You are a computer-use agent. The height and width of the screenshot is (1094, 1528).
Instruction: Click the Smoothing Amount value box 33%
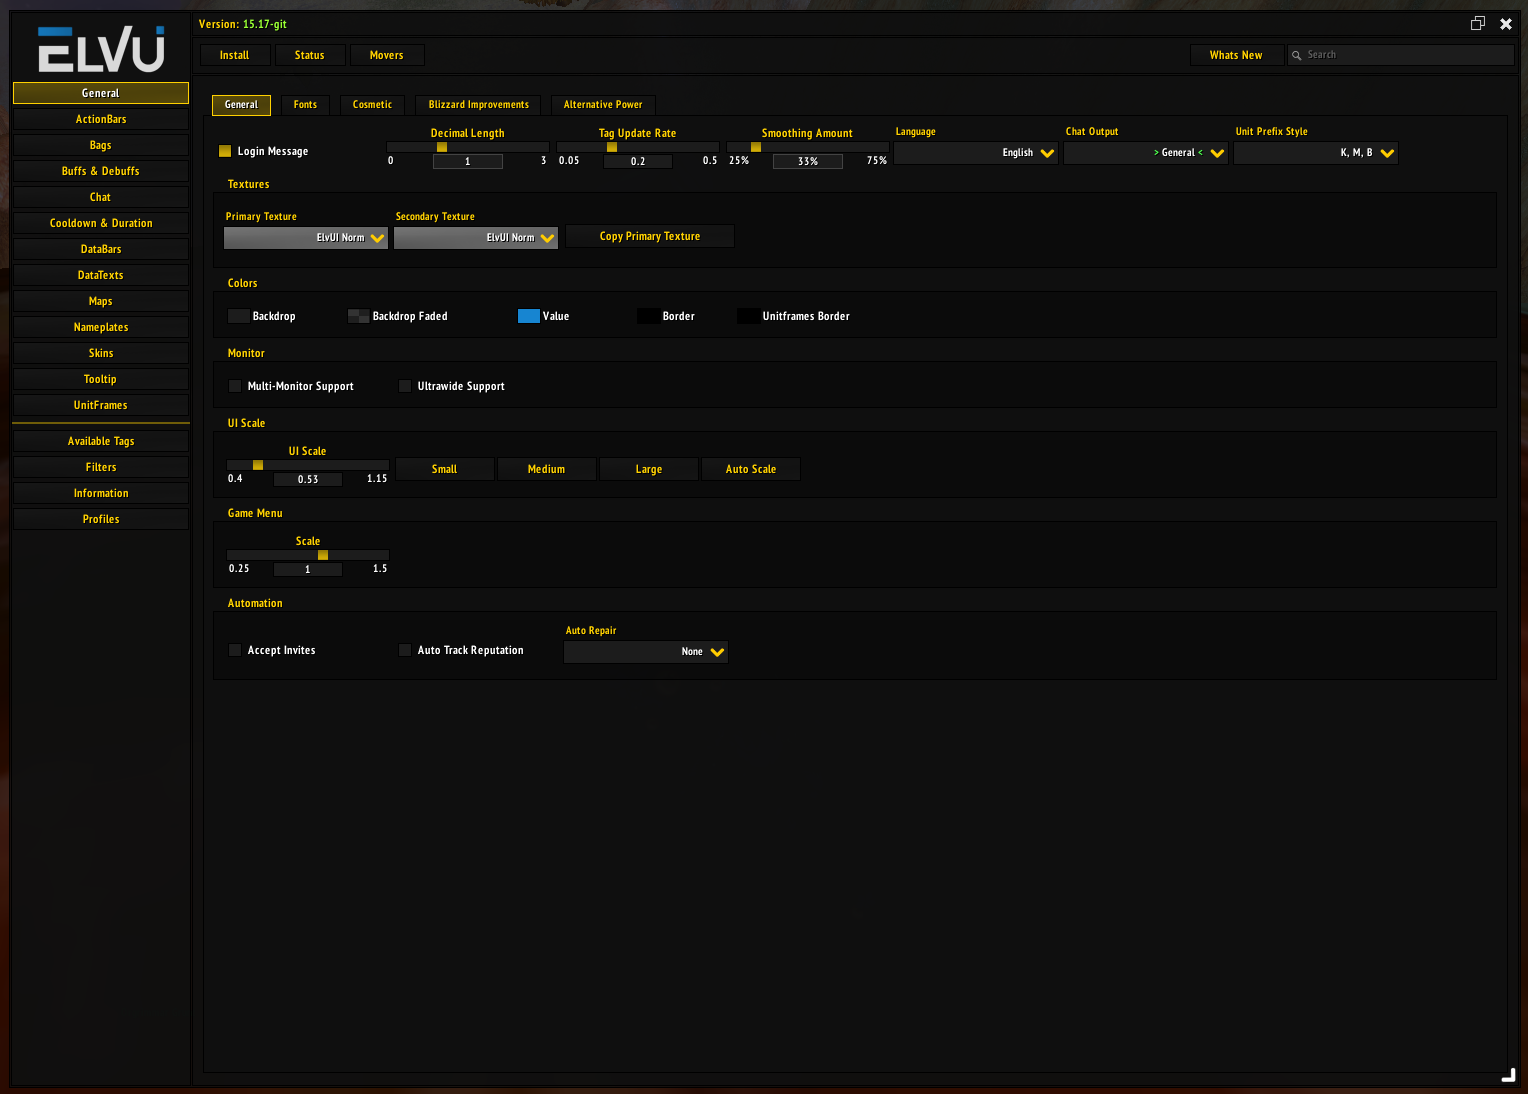tap(808, 162)
